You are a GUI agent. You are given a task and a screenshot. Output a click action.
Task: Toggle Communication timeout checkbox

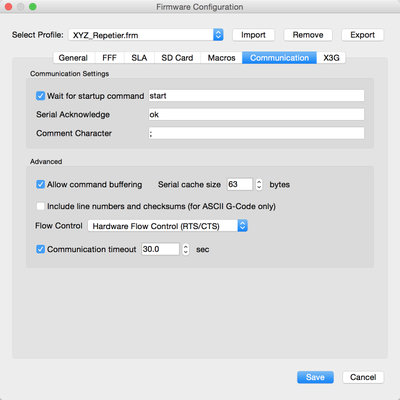point(40,249)
